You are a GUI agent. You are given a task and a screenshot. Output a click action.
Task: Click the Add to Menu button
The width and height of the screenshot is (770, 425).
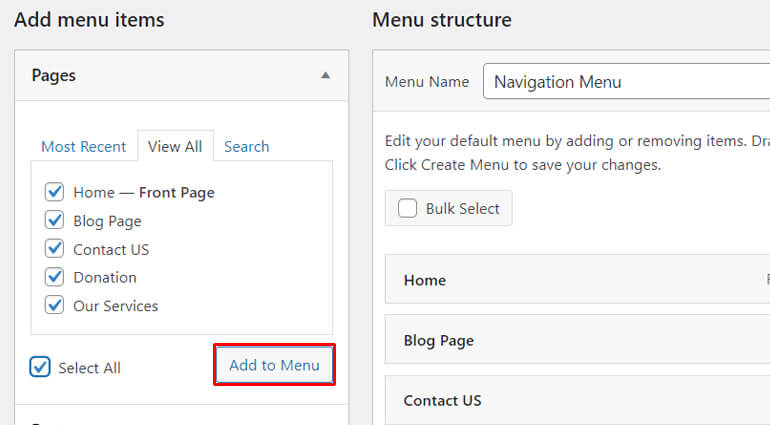point(274,365)
